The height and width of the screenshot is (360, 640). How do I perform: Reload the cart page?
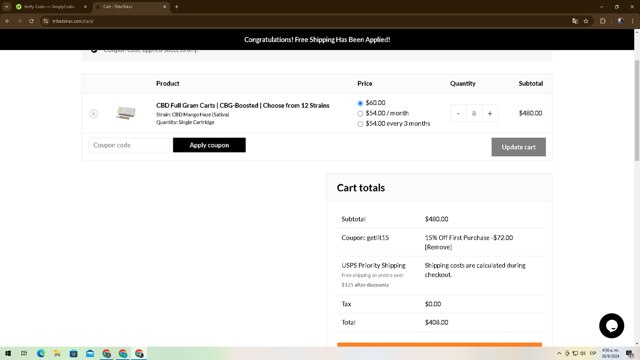[31, 21]
